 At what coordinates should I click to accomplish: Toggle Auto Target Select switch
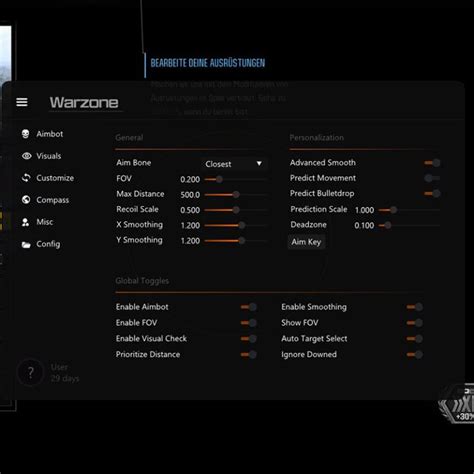pos(415,339)
